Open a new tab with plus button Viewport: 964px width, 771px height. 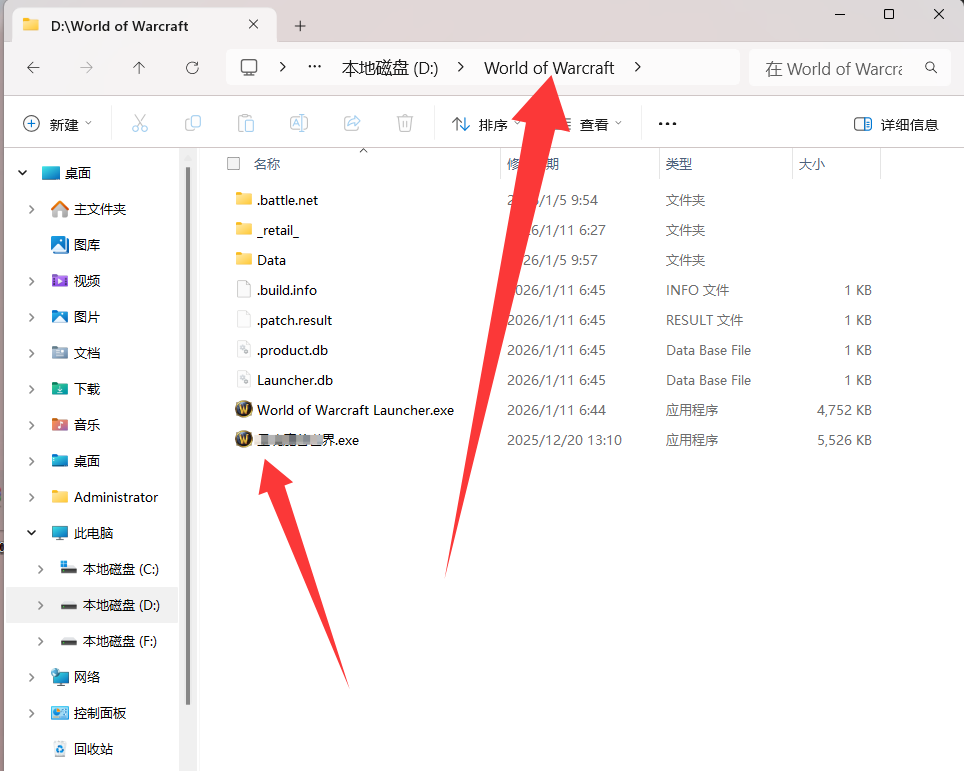[x=300, y=26]
